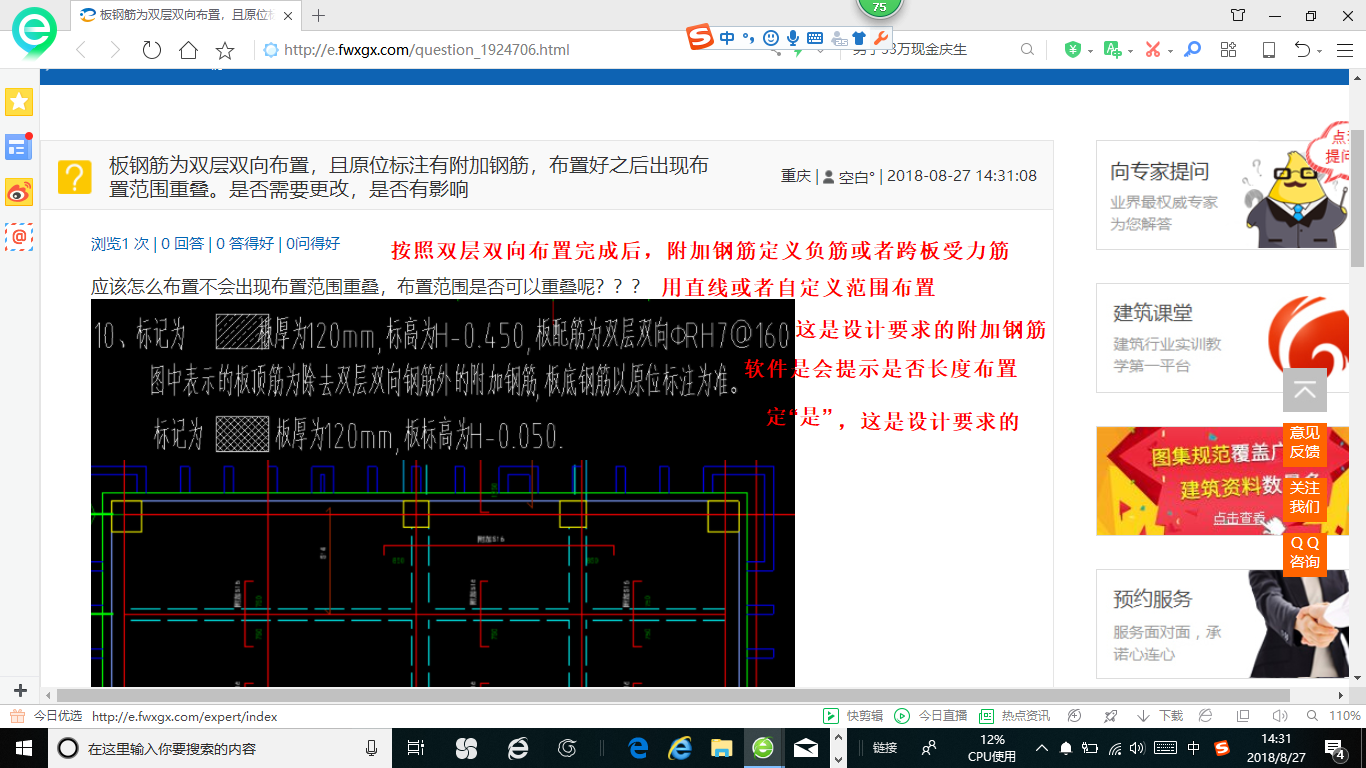Click the back-to-top arrow button

pos(1304,390)
